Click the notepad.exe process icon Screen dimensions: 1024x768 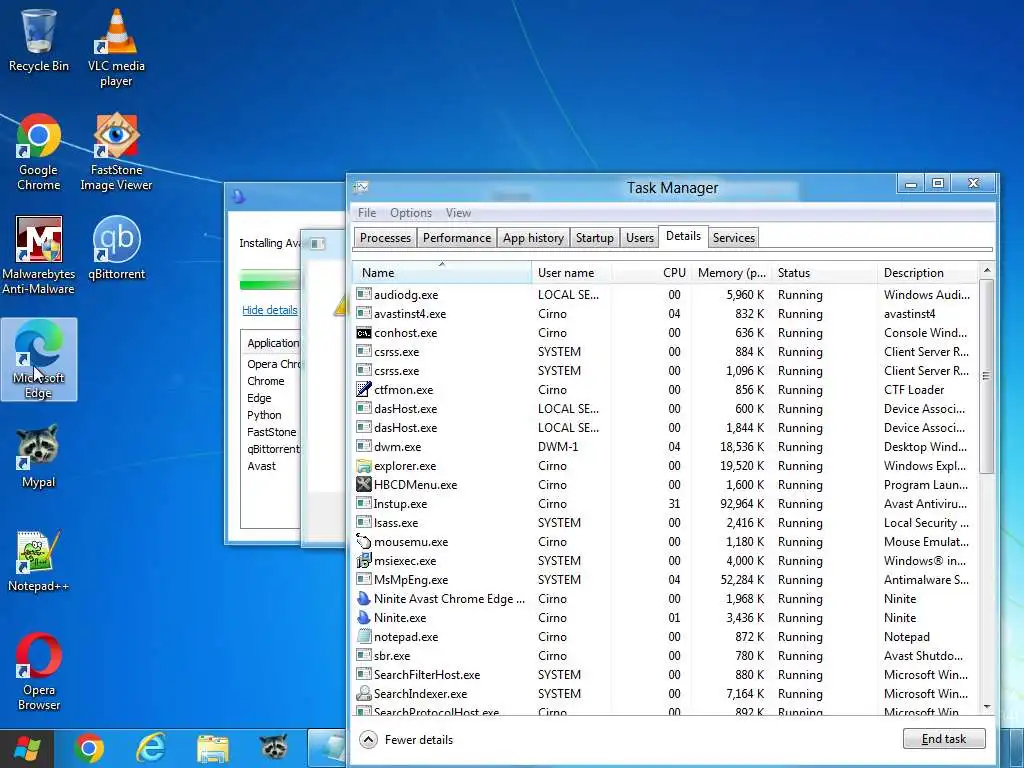364,636
